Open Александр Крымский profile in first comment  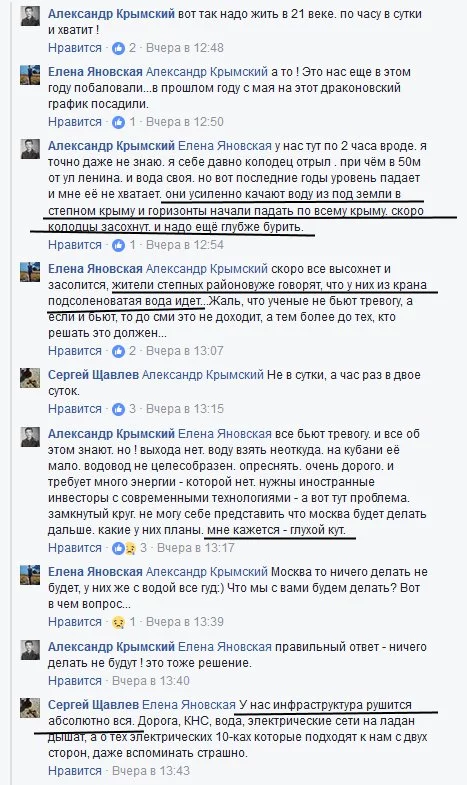click(112, 14)
